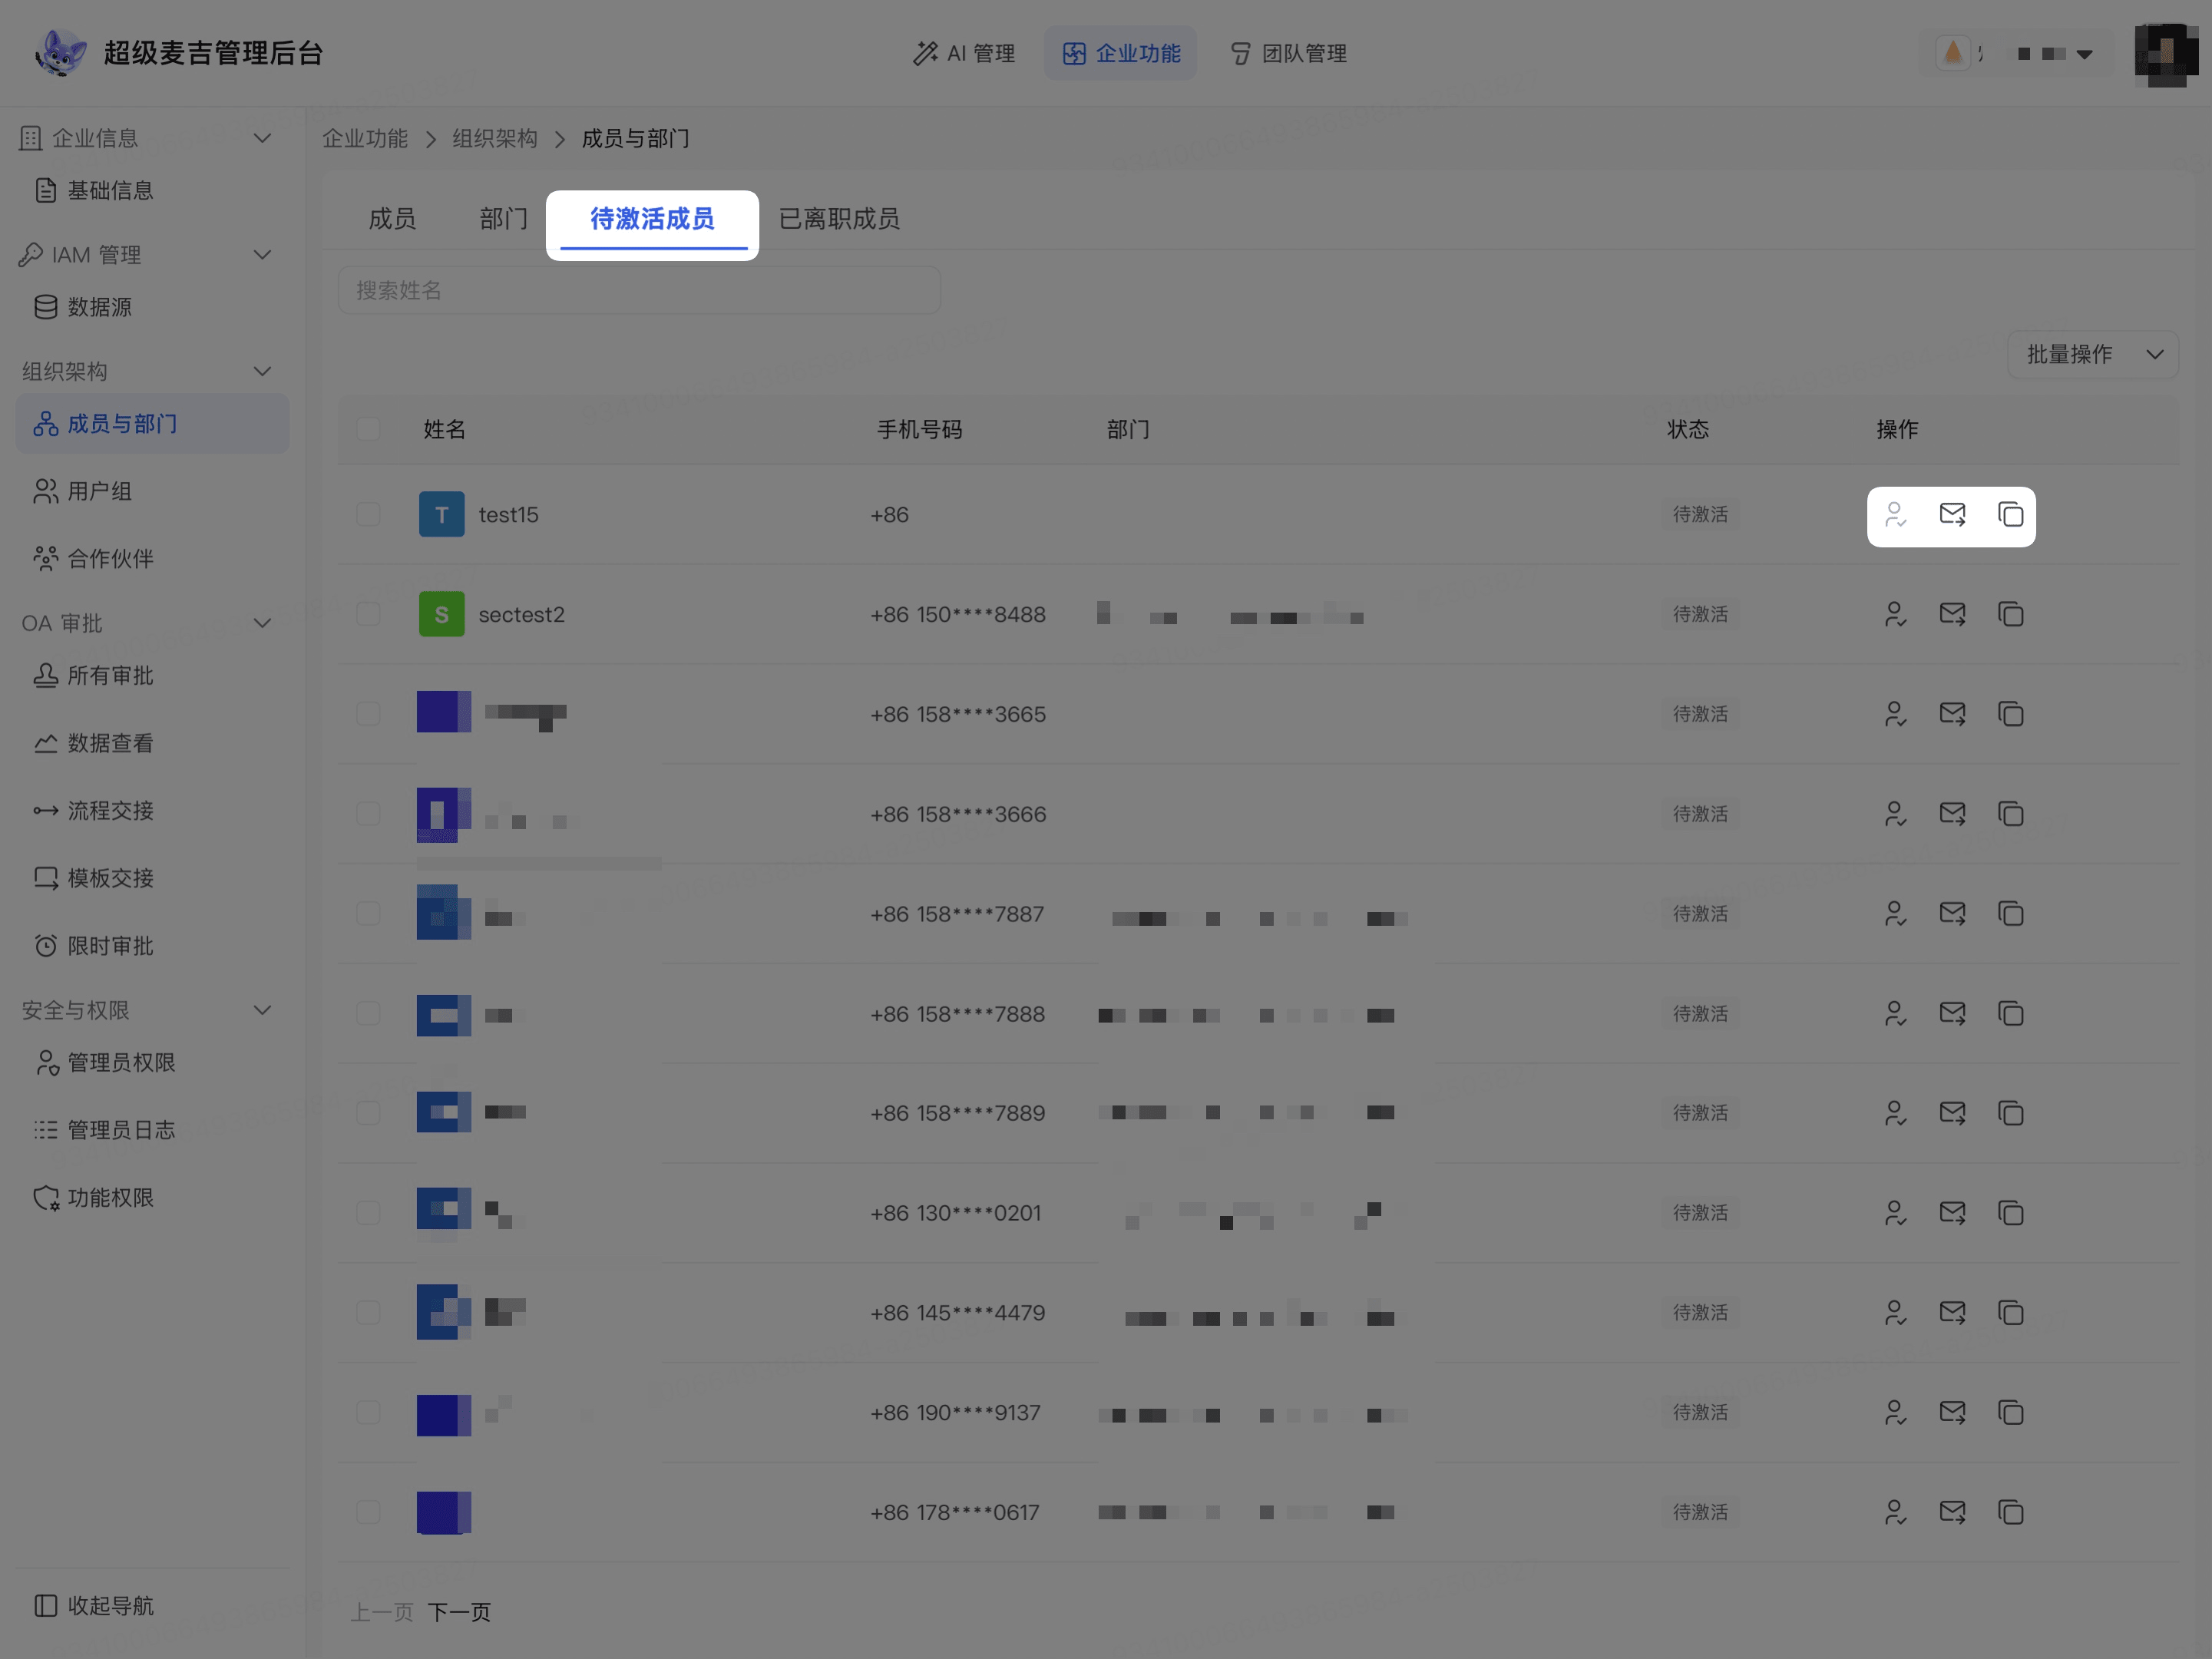
Task: Click copy icon in sectest2 row
Action: pyautogui.click(x=2010, y=614)
